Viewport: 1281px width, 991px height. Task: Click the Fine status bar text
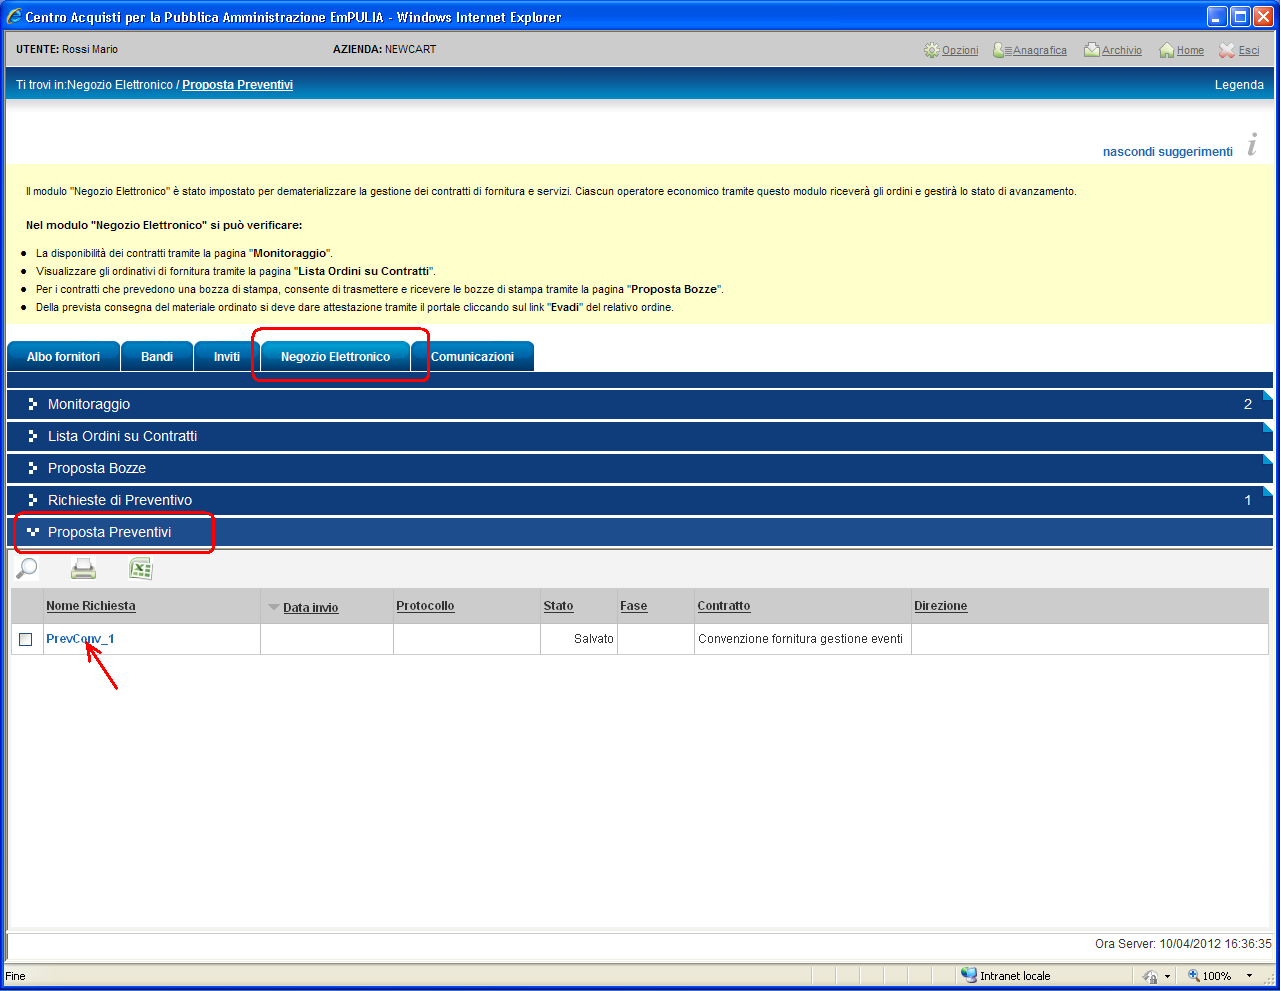pos(16,976)
